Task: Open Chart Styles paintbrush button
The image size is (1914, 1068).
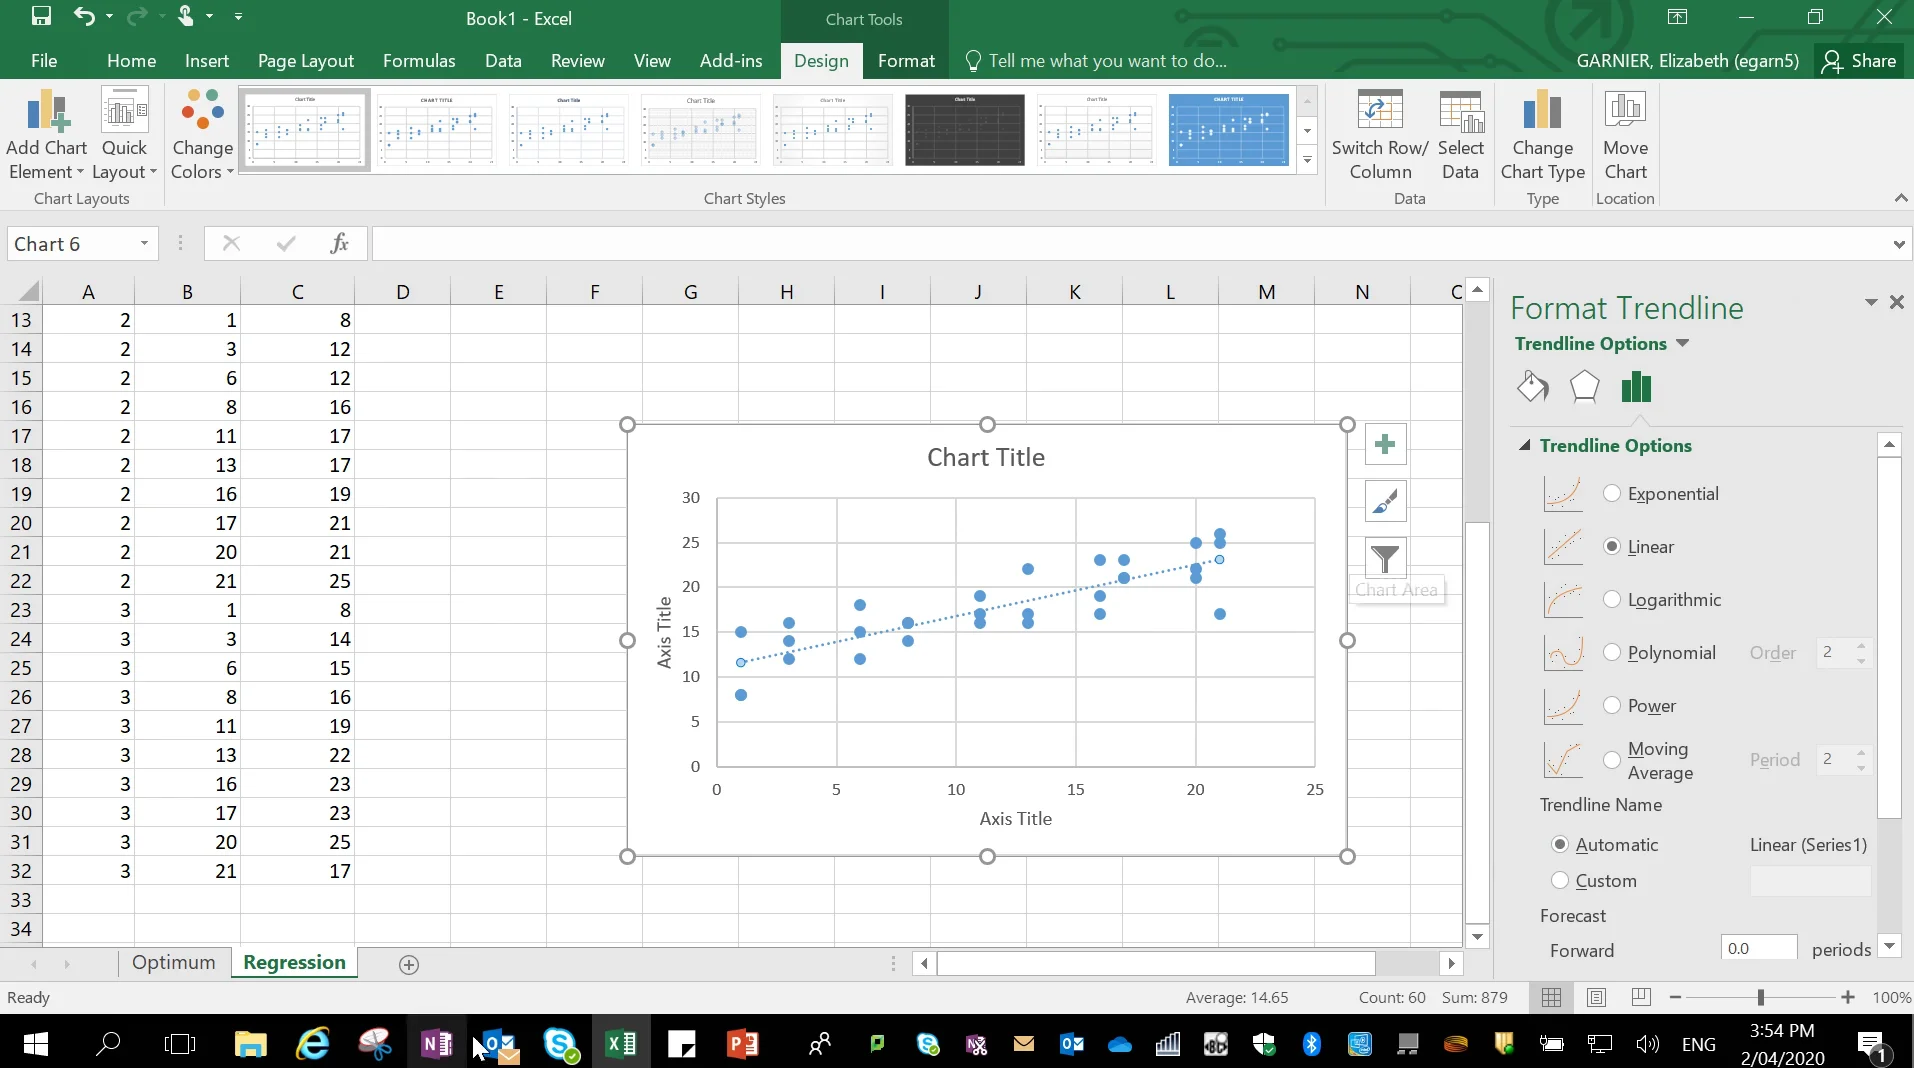Action: (x=1385, y=501)
